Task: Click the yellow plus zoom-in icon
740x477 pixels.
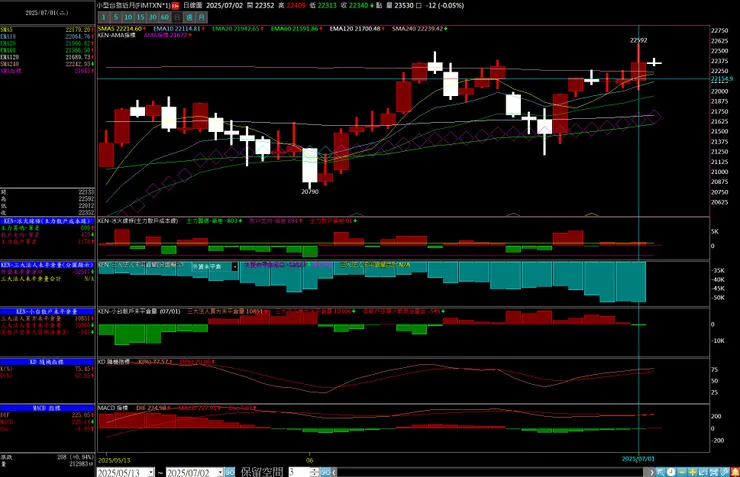Action: [692, 471]
